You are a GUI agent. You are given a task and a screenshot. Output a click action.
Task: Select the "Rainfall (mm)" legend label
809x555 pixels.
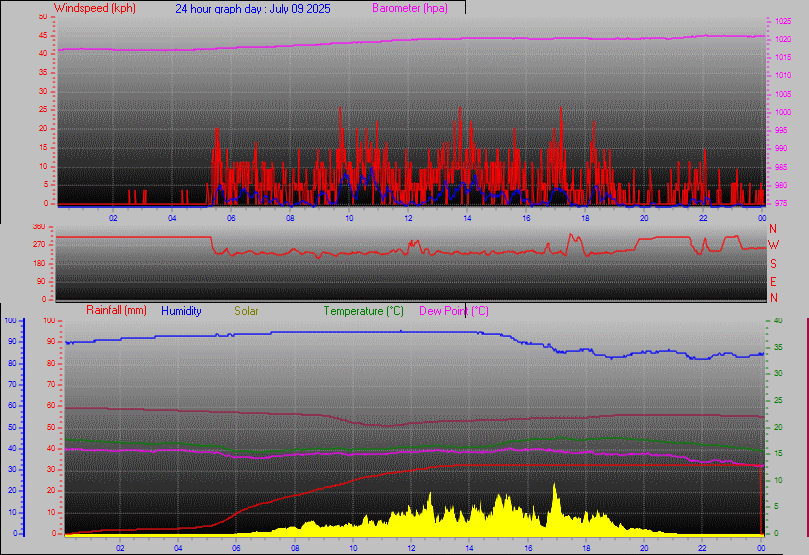pos(116,310)
